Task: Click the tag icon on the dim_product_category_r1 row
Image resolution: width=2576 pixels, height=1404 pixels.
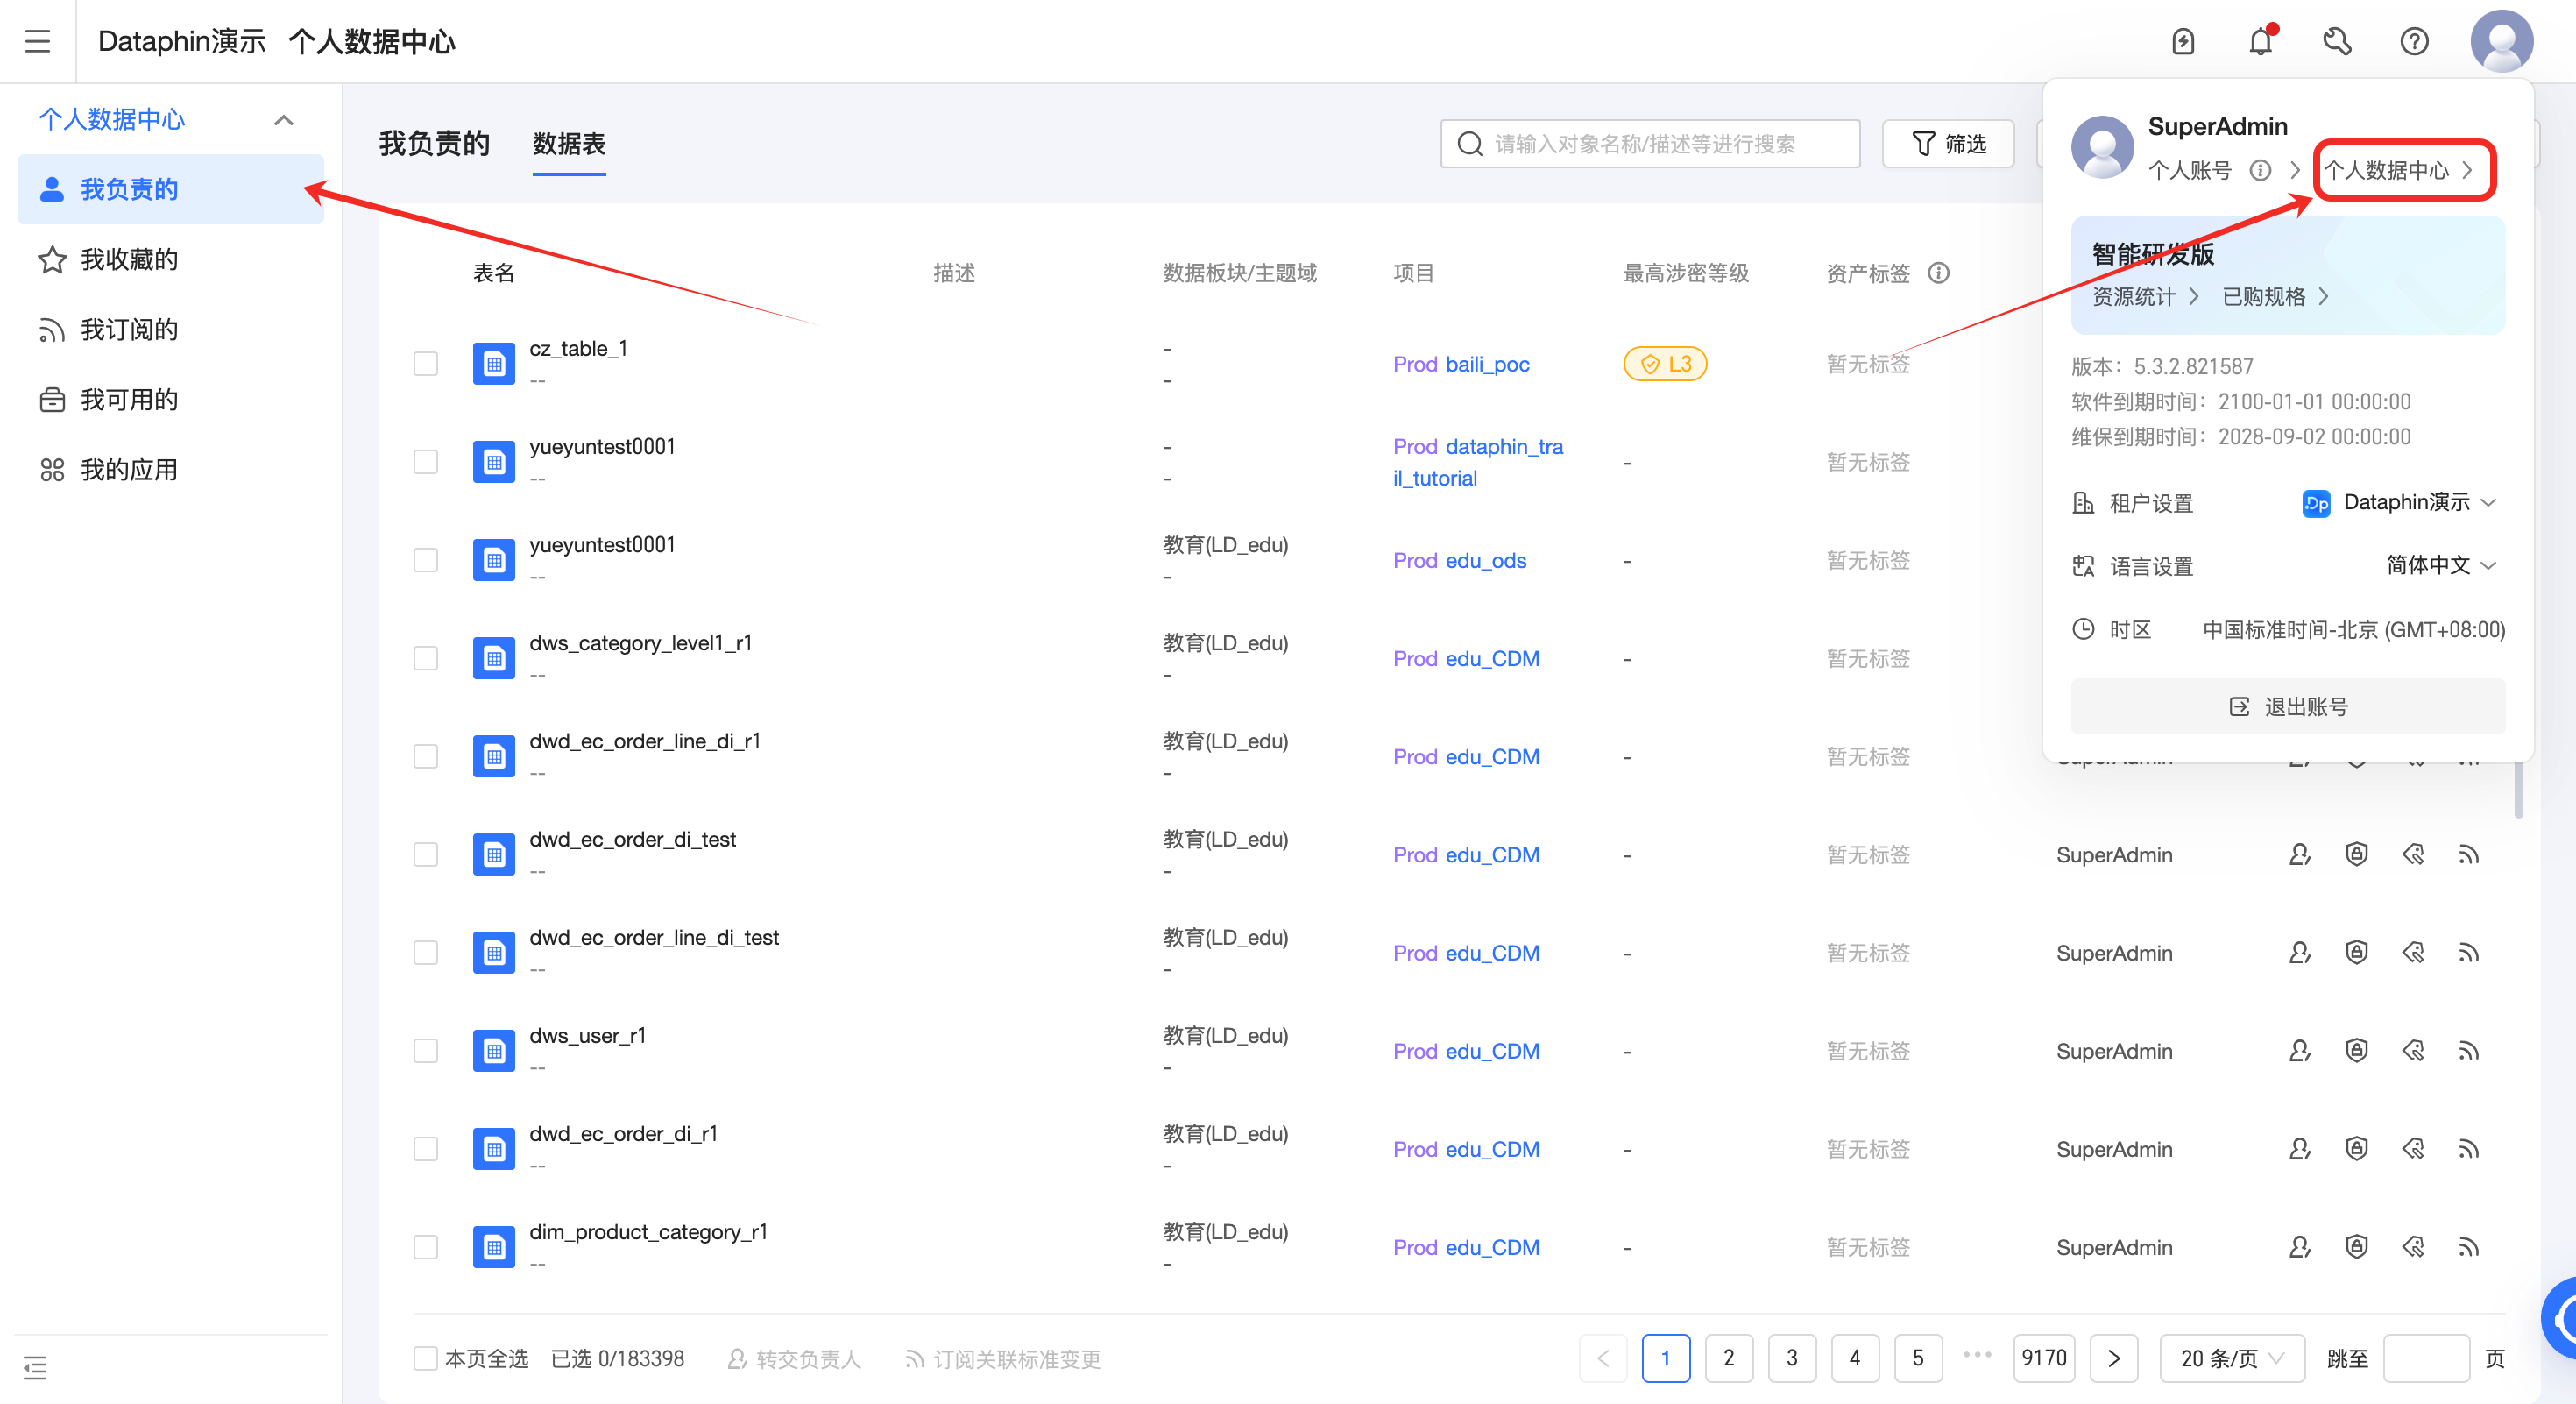Action: tap(2413, 1247)
